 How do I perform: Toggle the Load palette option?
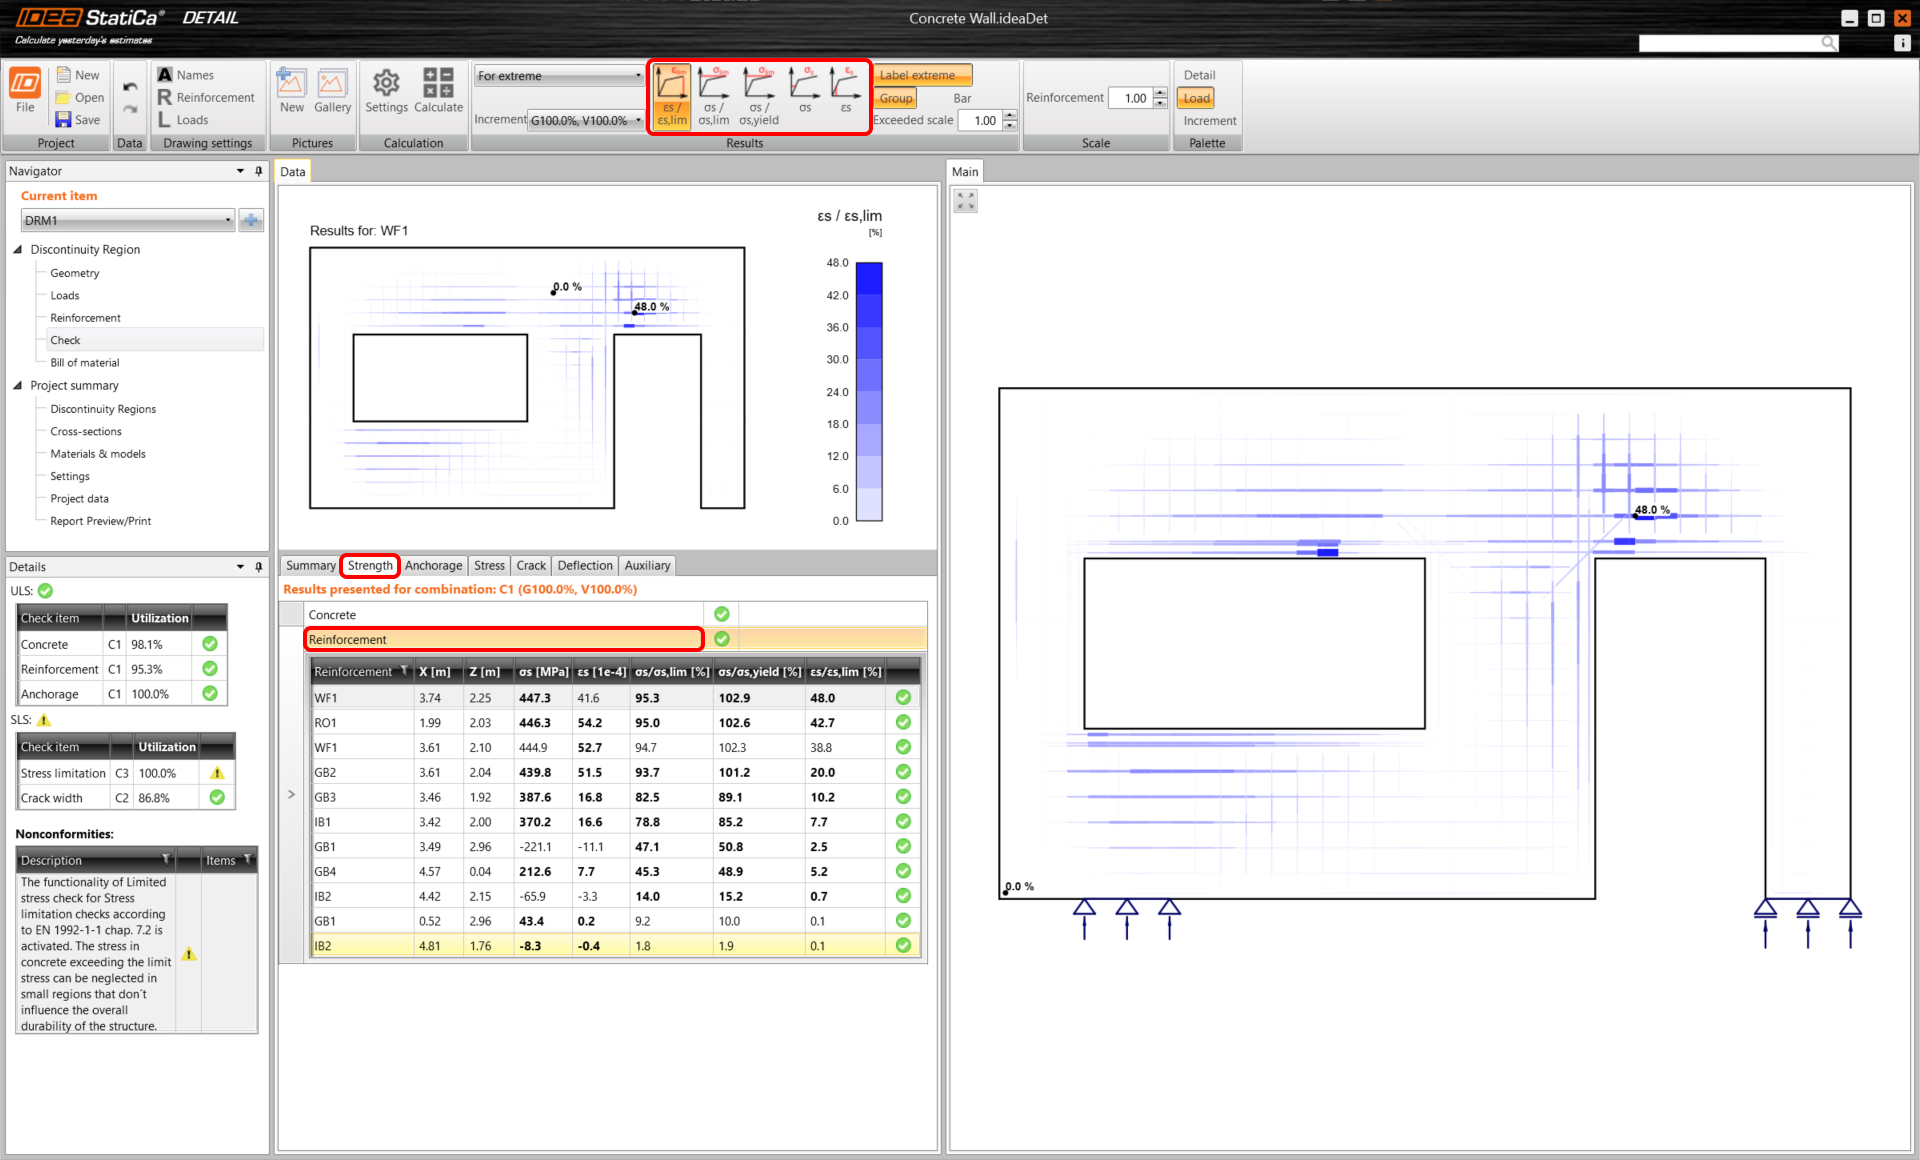click(x=1196, y=98)
